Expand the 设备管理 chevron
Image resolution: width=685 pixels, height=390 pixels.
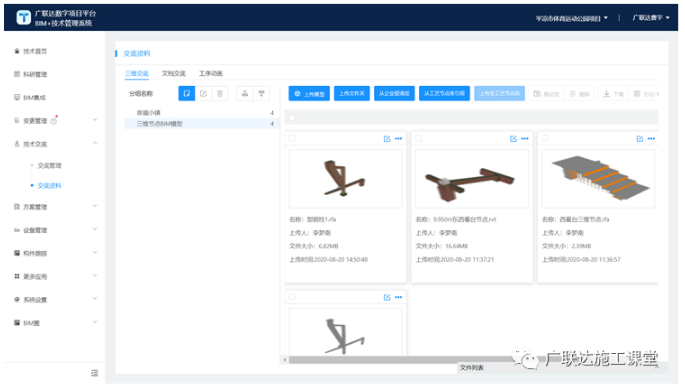click(95, 229)
